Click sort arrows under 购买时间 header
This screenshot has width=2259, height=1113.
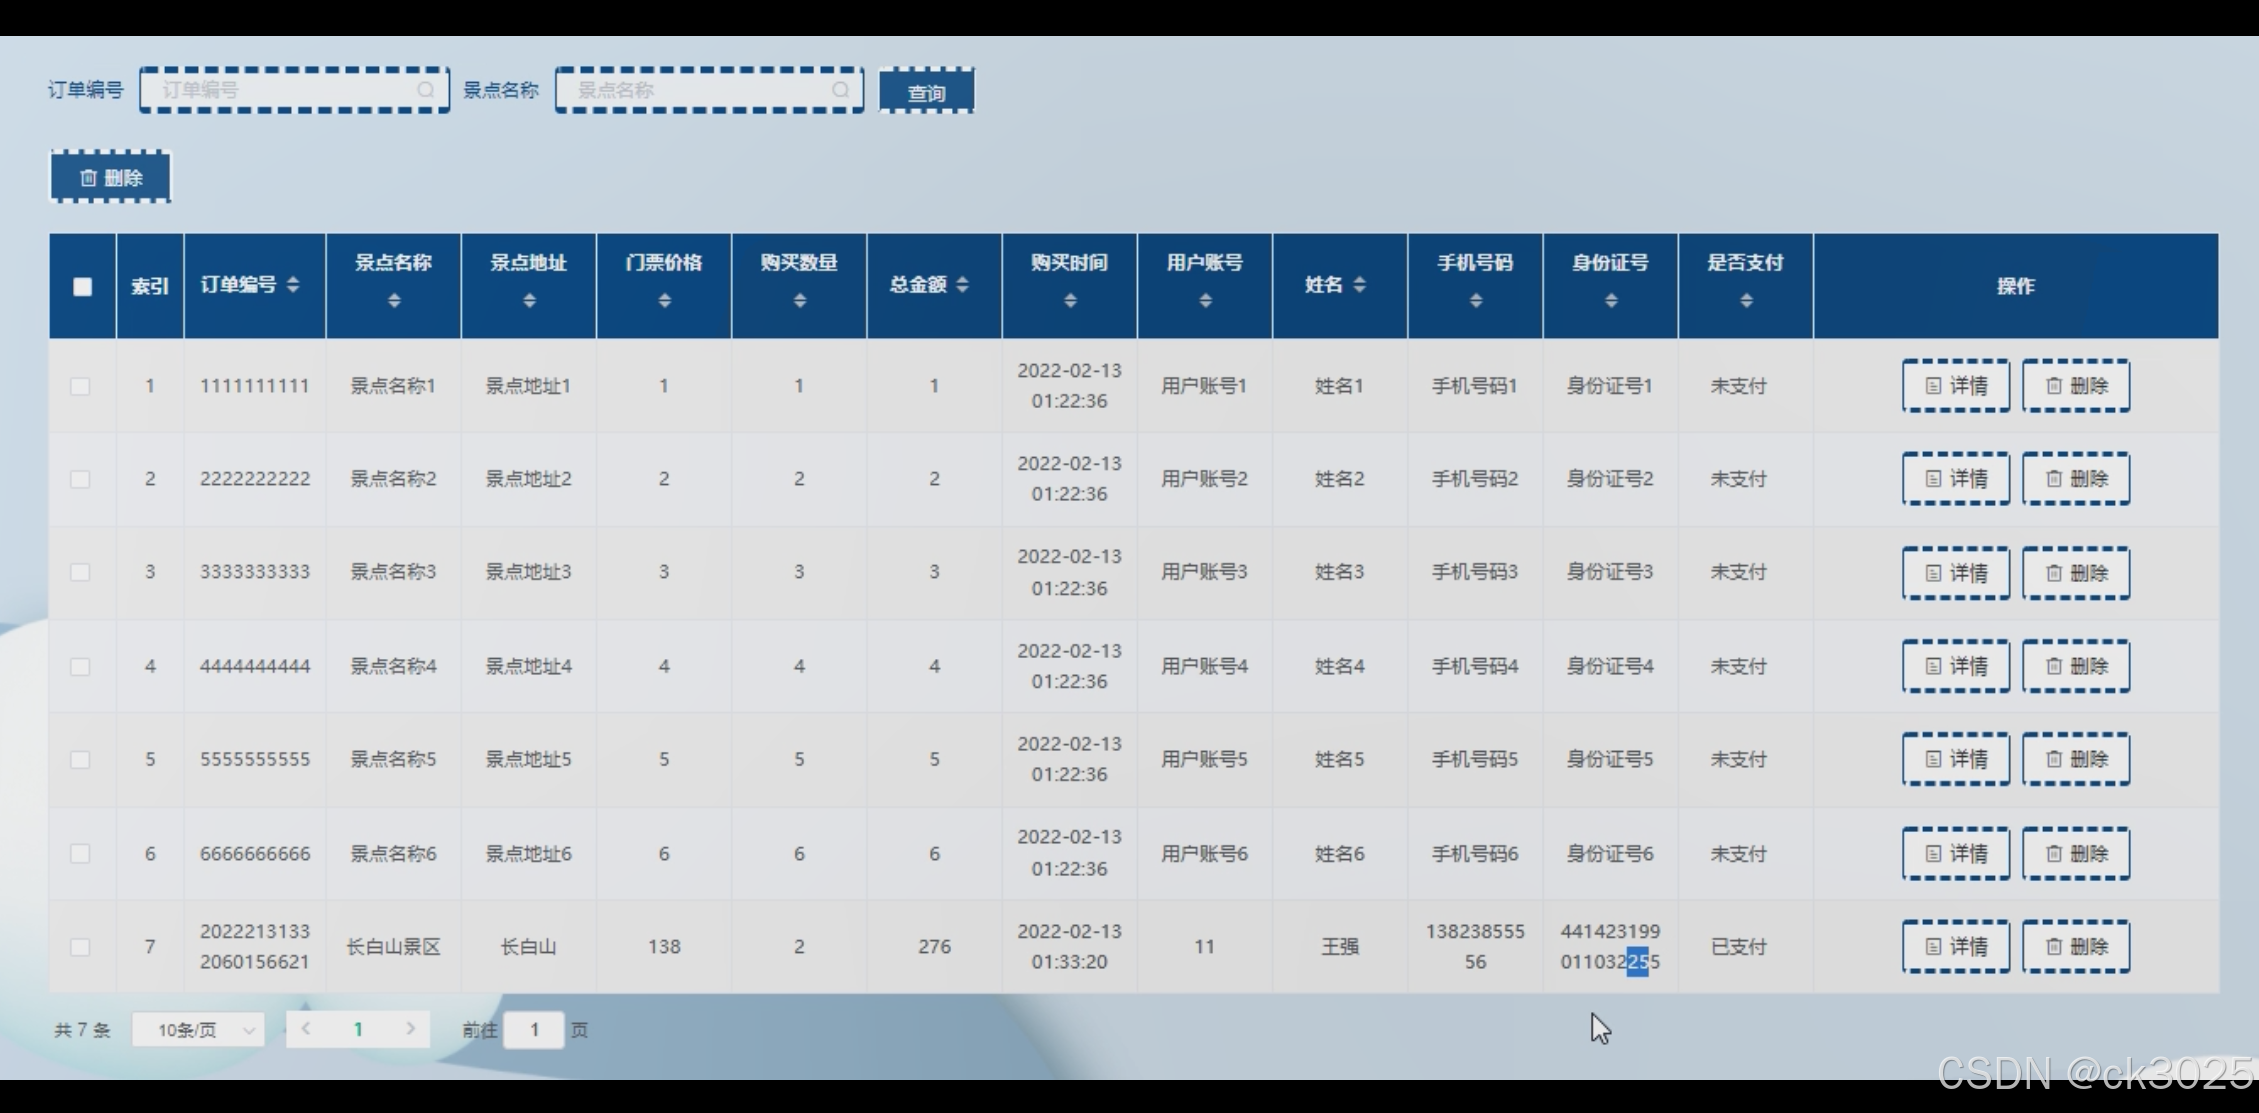click(x=1070, y=301)
